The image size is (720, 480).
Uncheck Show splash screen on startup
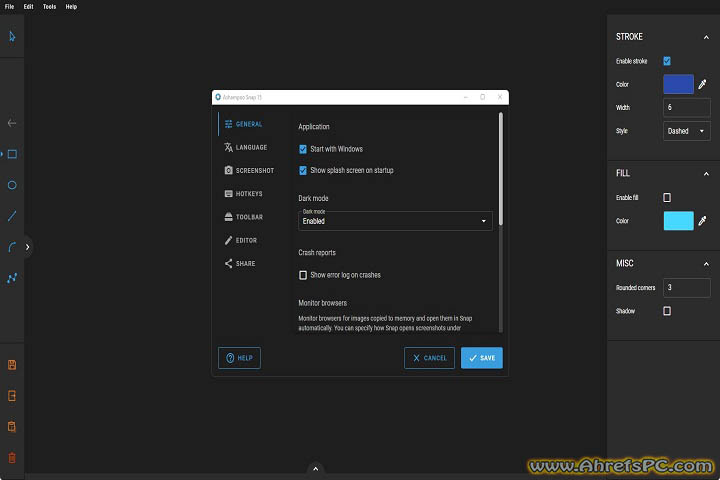pyautogui.click(x=303, y=170)
